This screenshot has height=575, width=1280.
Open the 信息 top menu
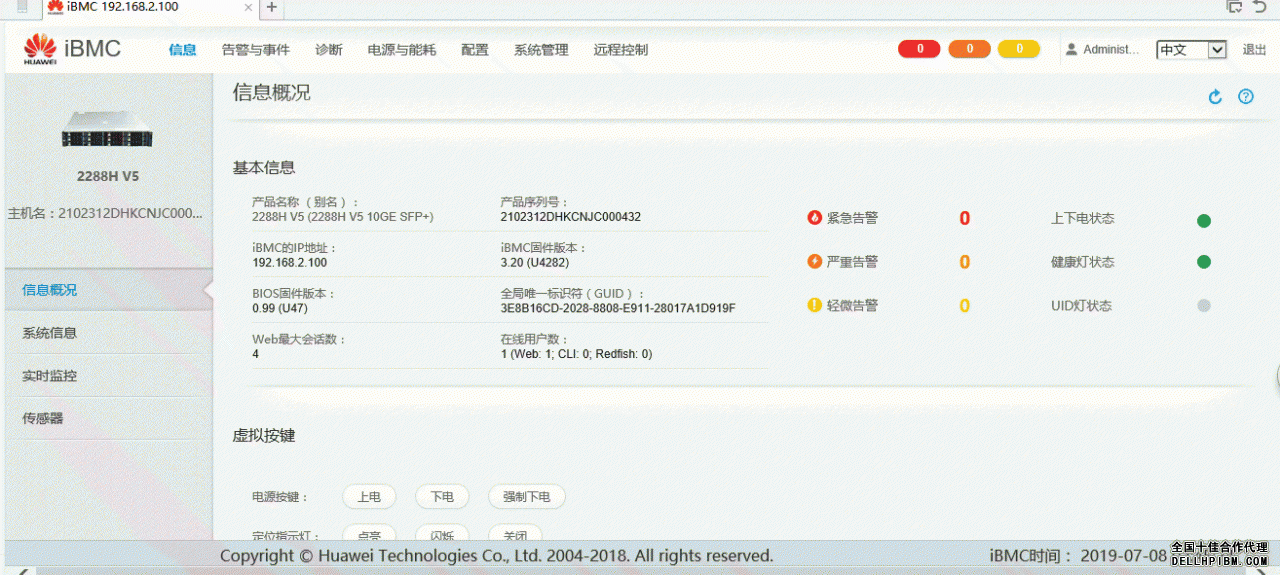coord(183,50)
